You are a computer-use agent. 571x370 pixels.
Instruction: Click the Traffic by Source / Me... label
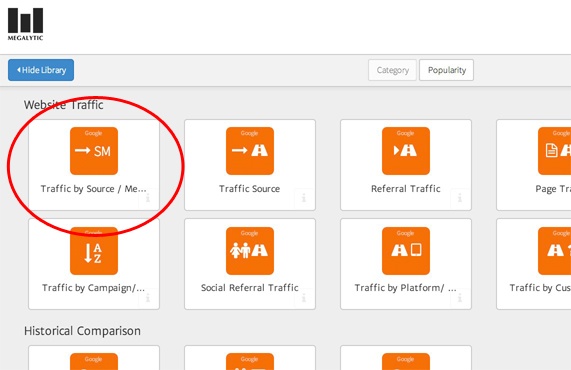pos(93,189)
